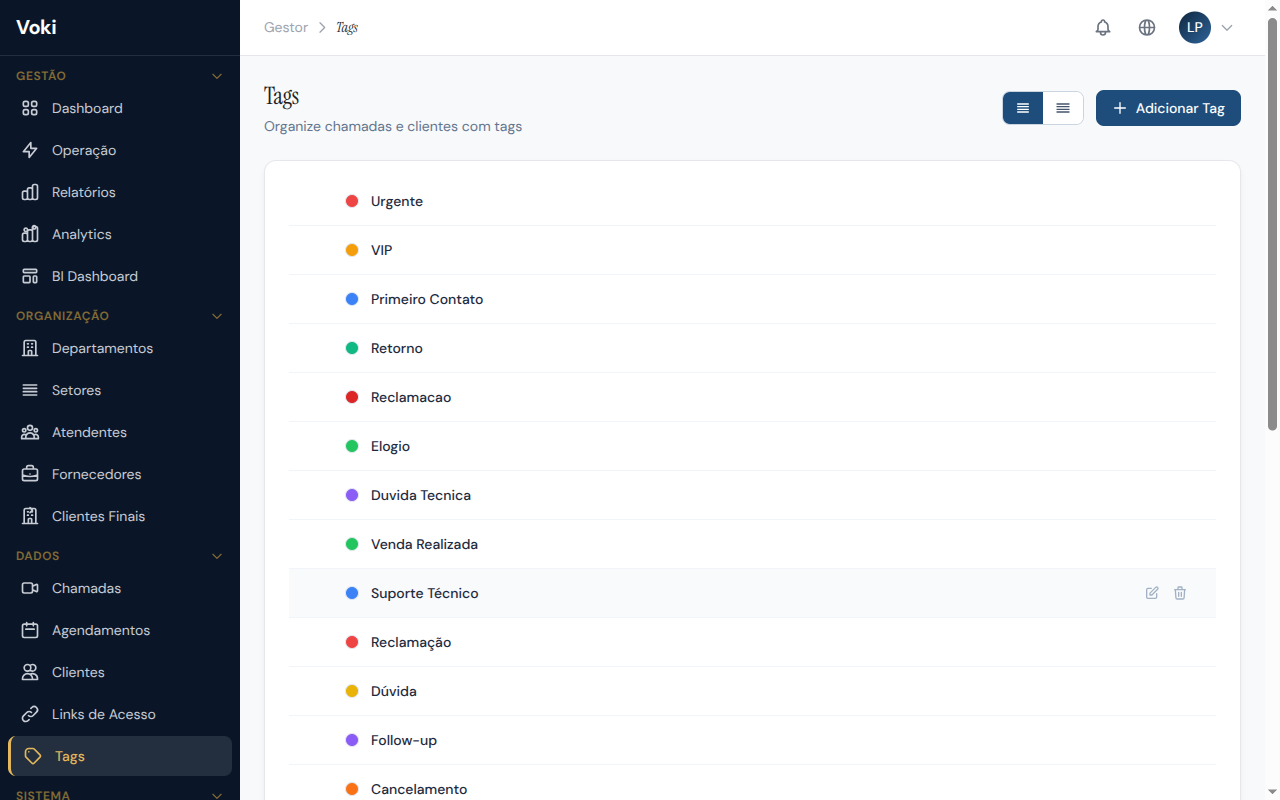The width and height of the screenshot is (1280, 800).
Task: Collapse the Gestão sidebar section
Action: (x=217, y=76)
